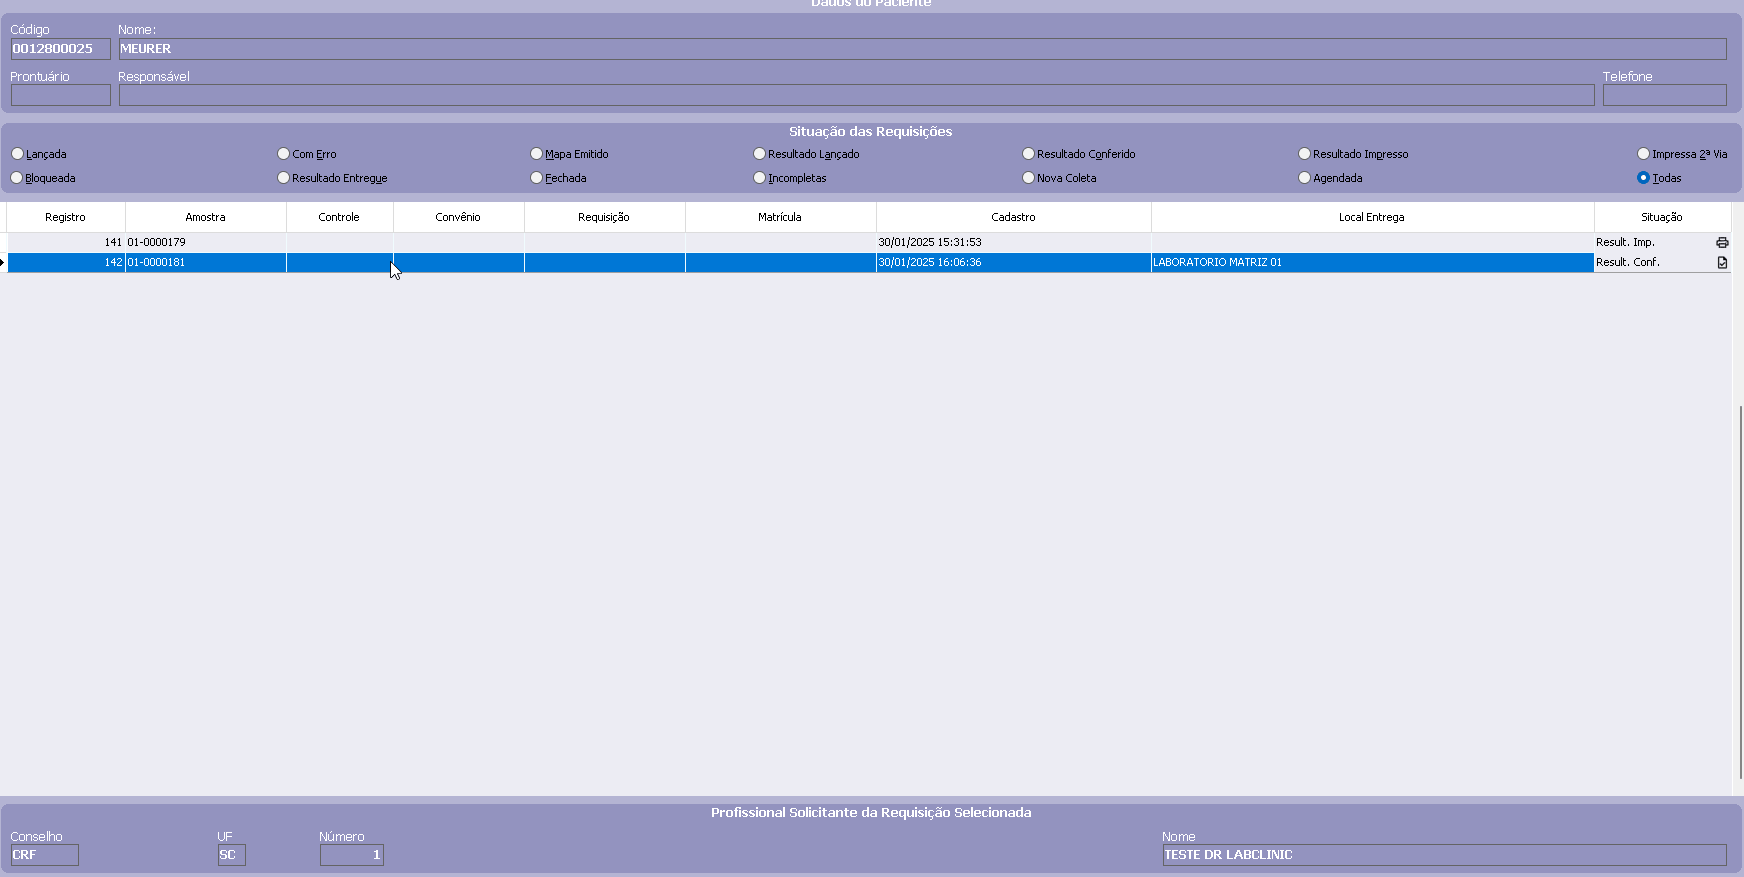Image resolution: width=1744 pixels, height=877 pixels.
Task: Choose the Nova Coleta radio button
Action: pyautogui.click(x=1029, y=178)
